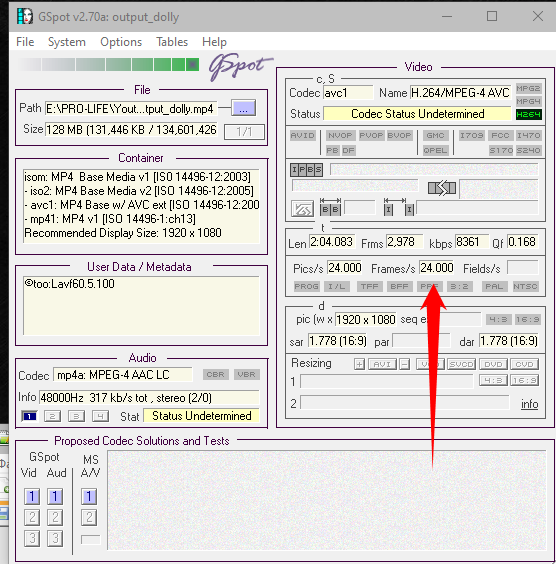This screenshot has height=564, width=556.
Task: Click the S240 colorimetry indicator
Action: (x=528, y=150)
